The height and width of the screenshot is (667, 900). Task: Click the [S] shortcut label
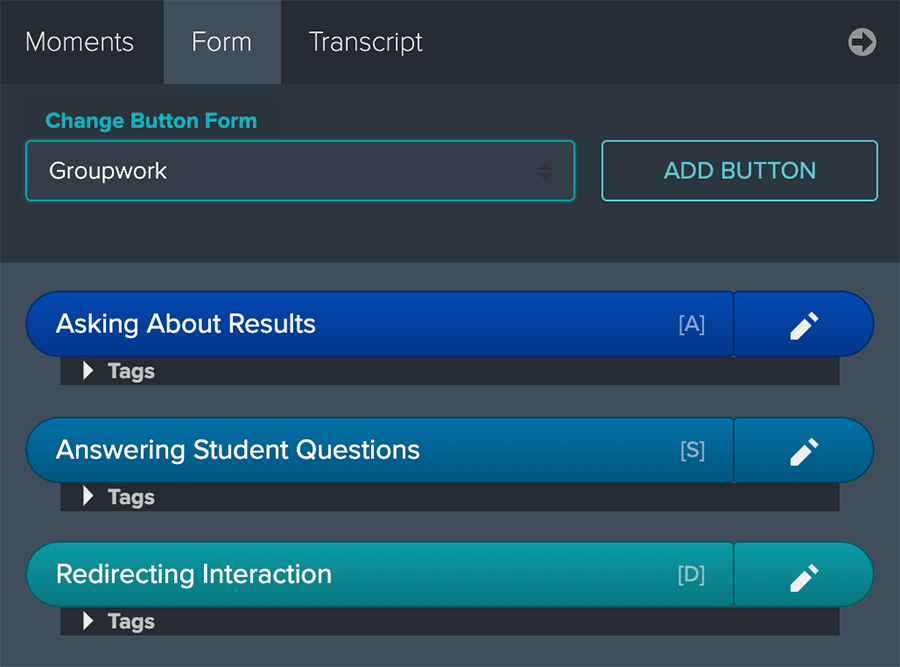point(692,451)
